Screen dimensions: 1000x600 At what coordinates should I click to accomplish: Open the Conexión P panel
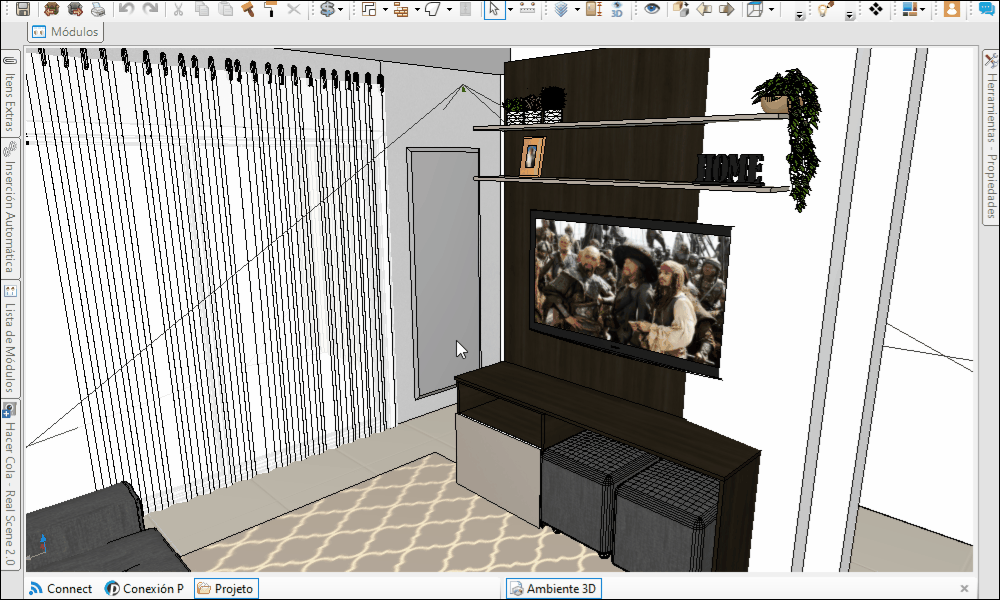[x=144, y=589]
